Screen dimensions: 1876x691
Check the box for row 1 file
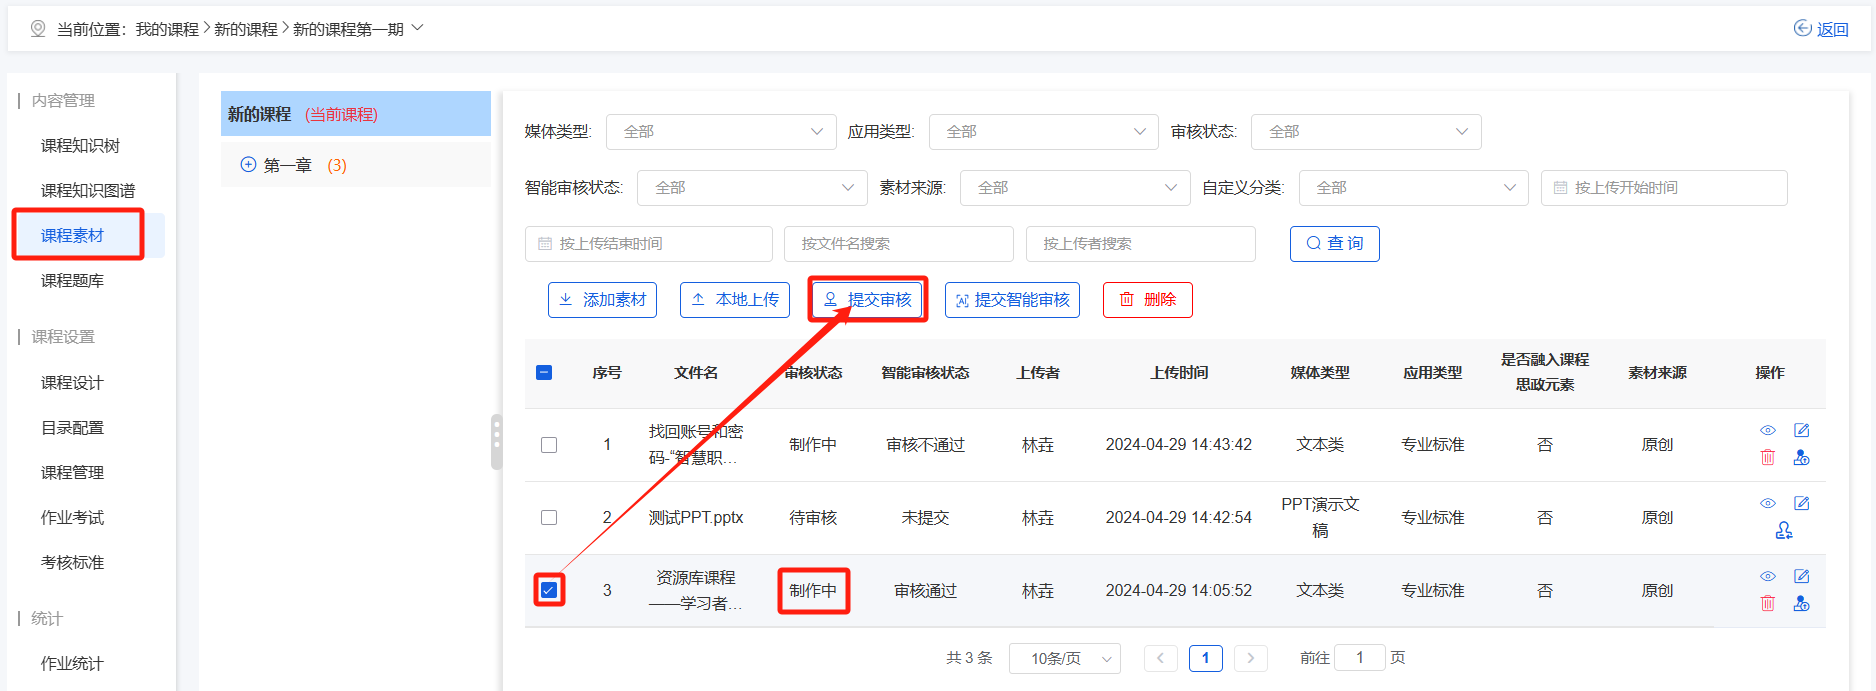click(549, 445)
